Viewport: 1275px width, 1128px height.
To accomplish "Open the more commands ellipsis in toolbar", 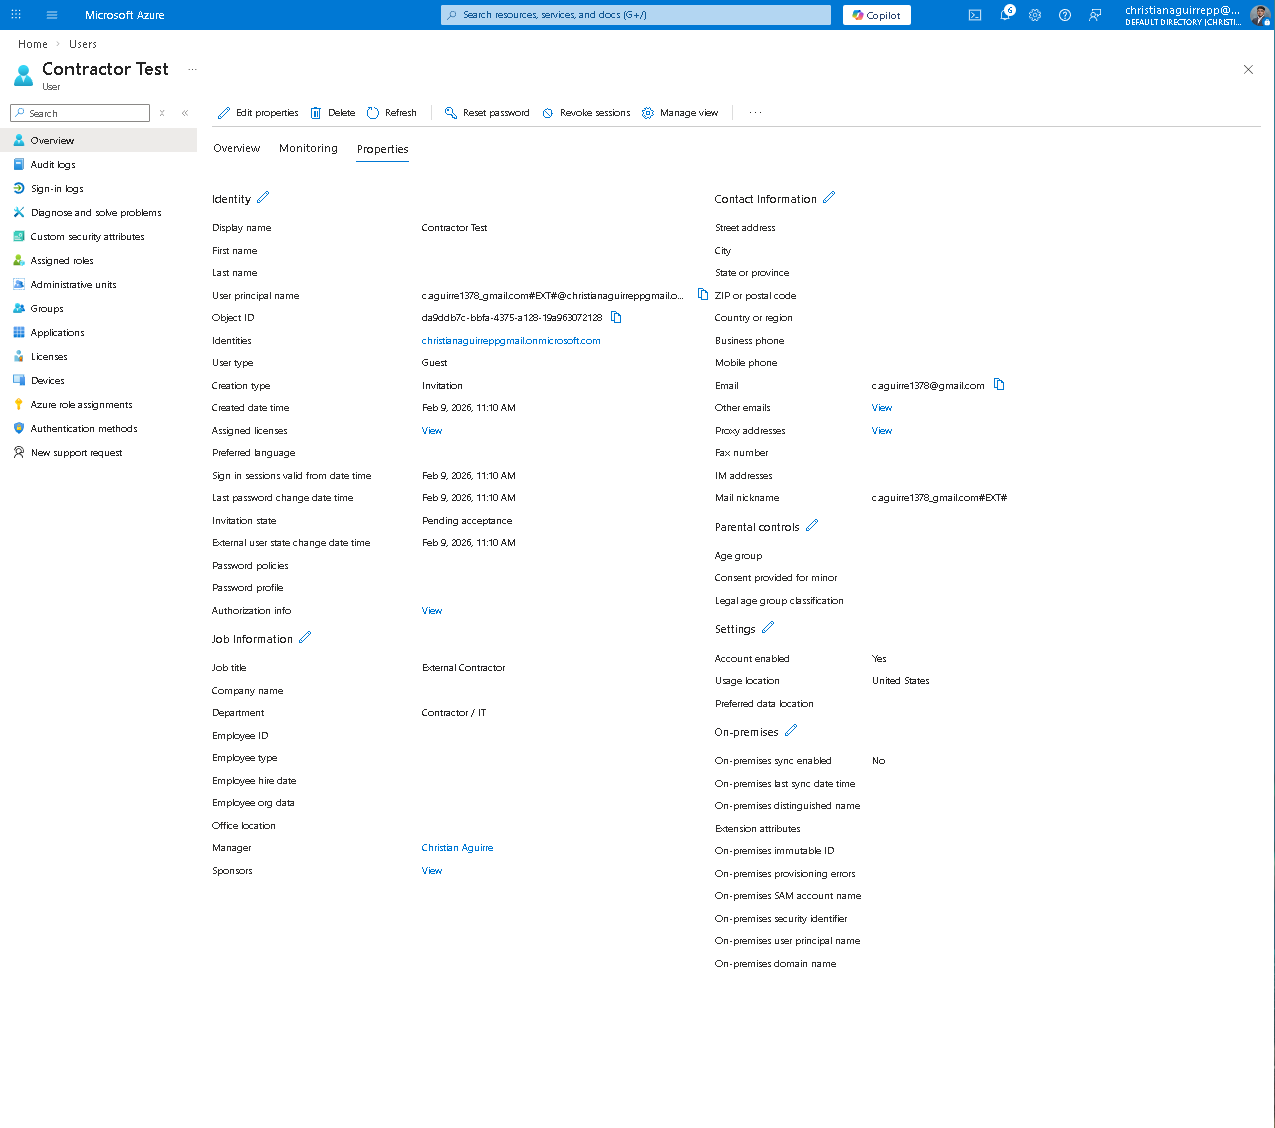I will (x=755, y=113).
